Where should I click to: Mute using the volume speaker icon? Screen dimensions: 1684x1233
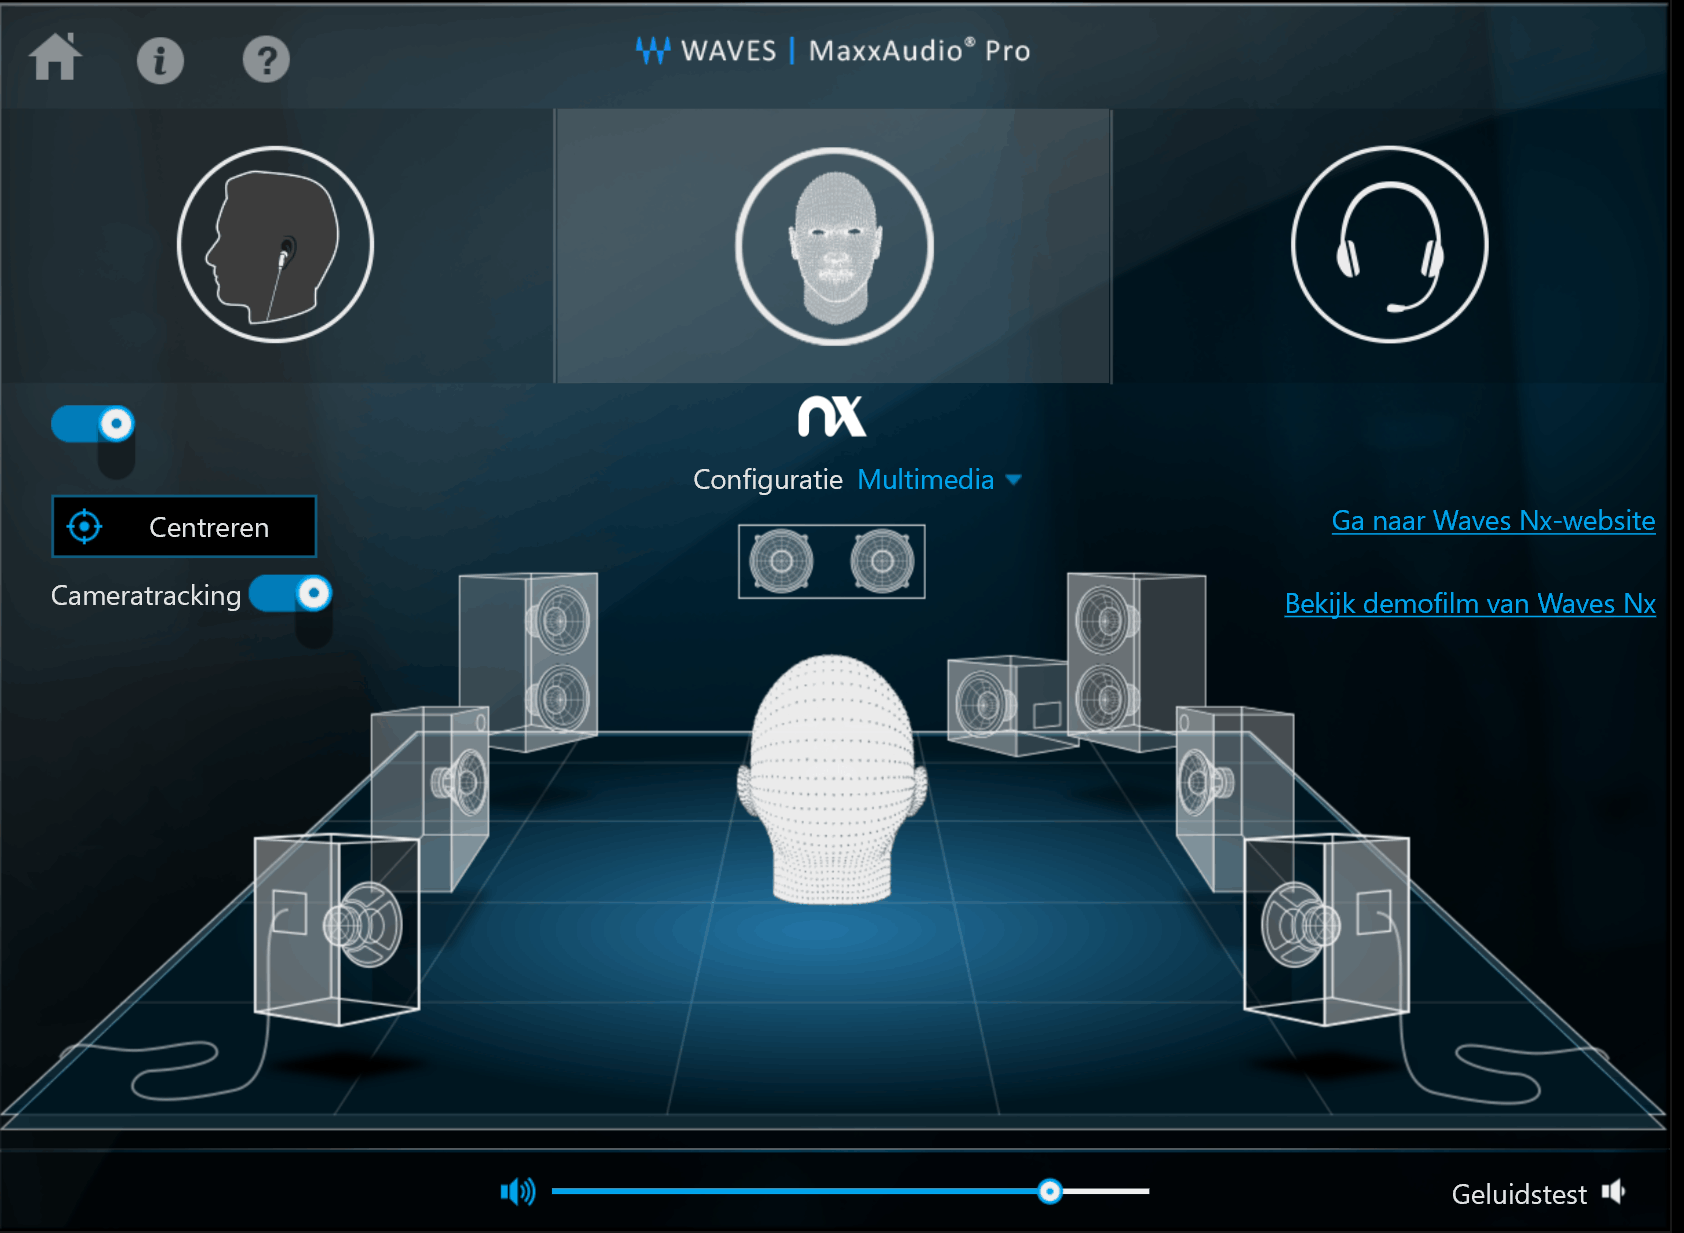(x=518, y=1191)
